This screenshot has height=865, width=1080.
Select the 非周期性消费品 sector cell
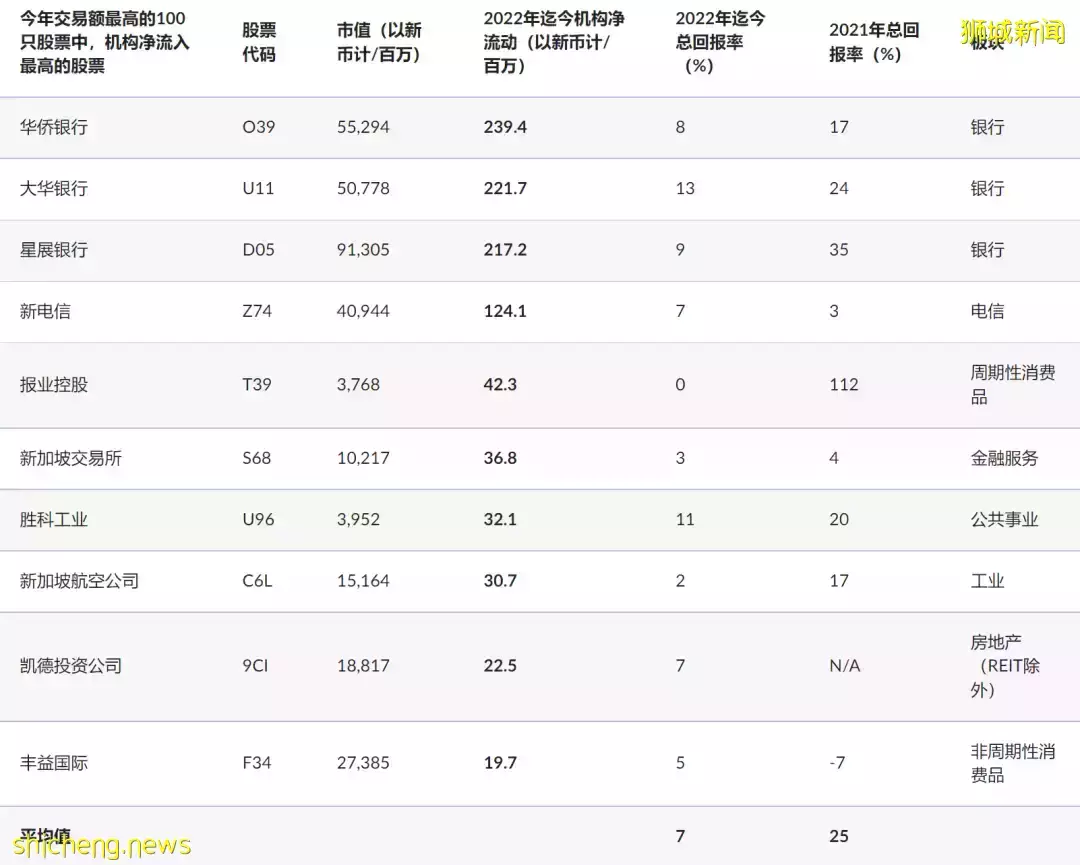pos(1012,764)
